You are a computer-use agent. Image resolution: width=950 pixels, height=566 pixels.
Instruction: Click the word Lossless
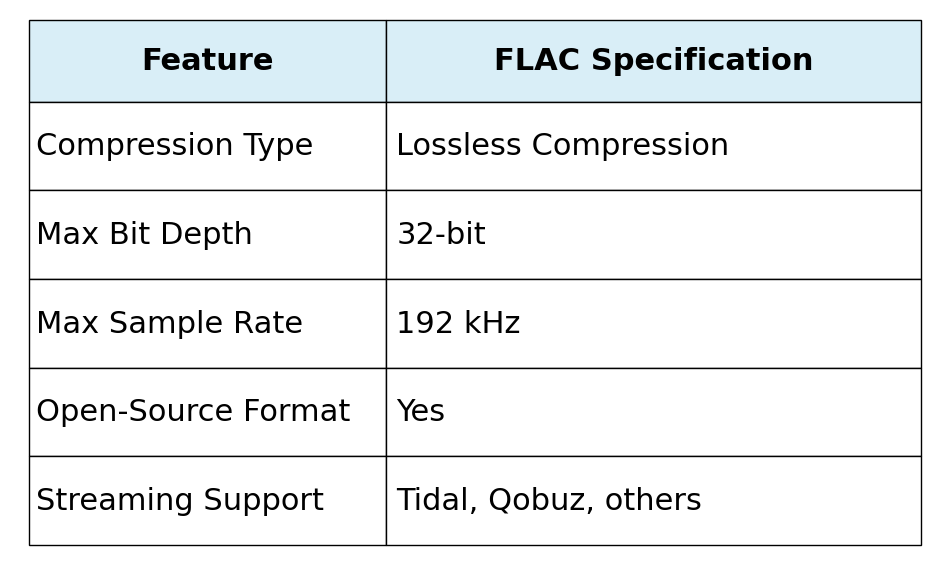pos(459,146)
